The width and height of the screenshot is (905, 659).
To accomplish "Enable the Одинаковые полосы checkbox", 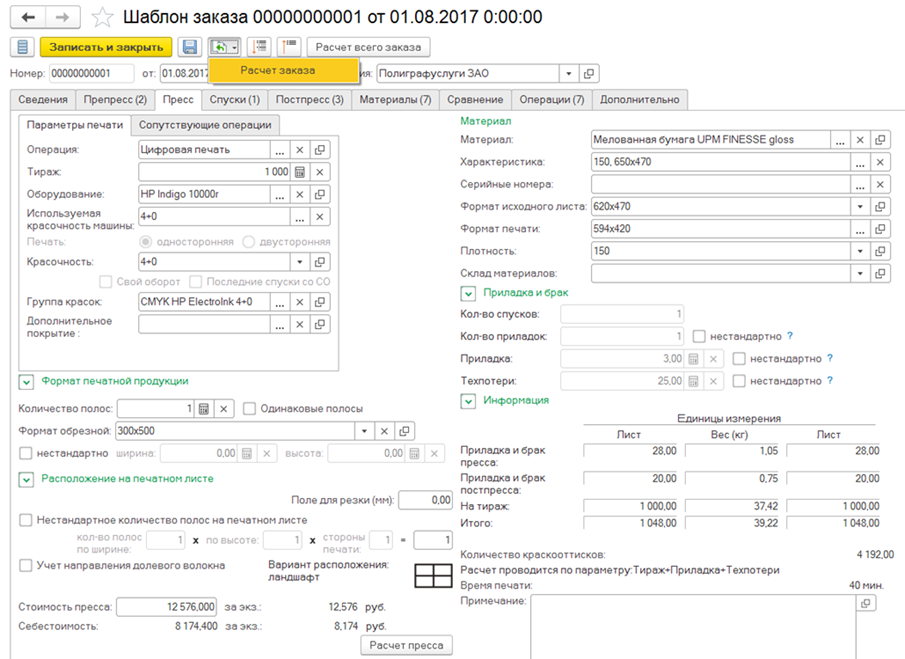I will tap(251, 408).
